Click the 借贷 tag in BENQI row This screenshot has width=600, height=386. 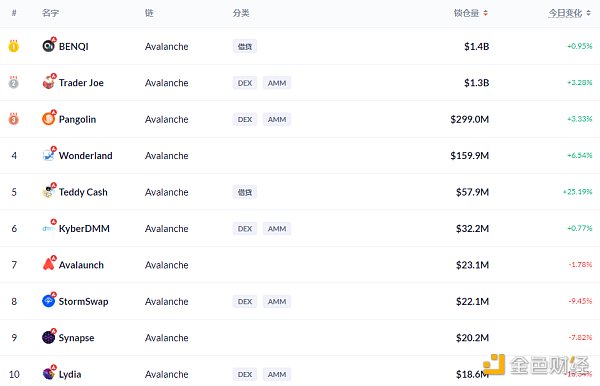pos(245,46)
